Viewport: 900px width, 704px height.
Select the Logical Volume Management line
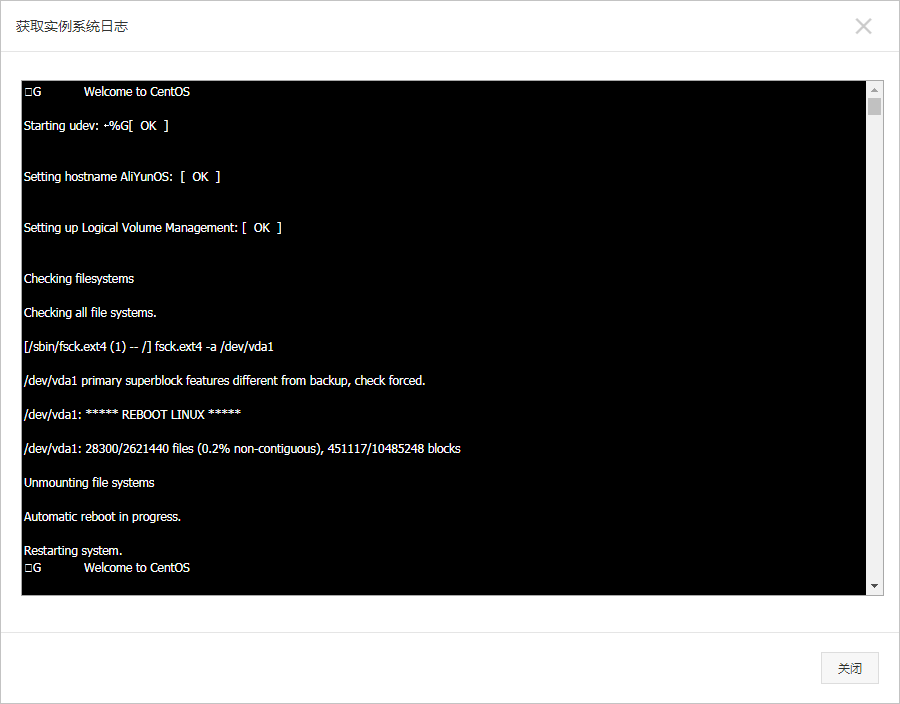[152, 228]
